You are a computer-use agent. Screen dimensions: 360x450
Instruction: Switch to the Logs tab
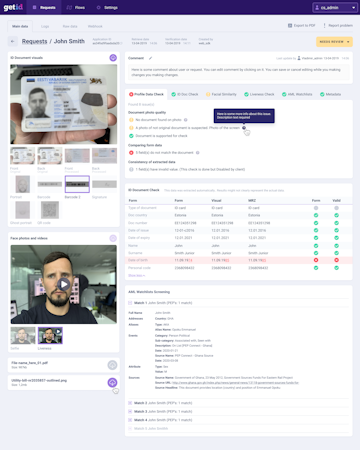click(x=45, y=26)
